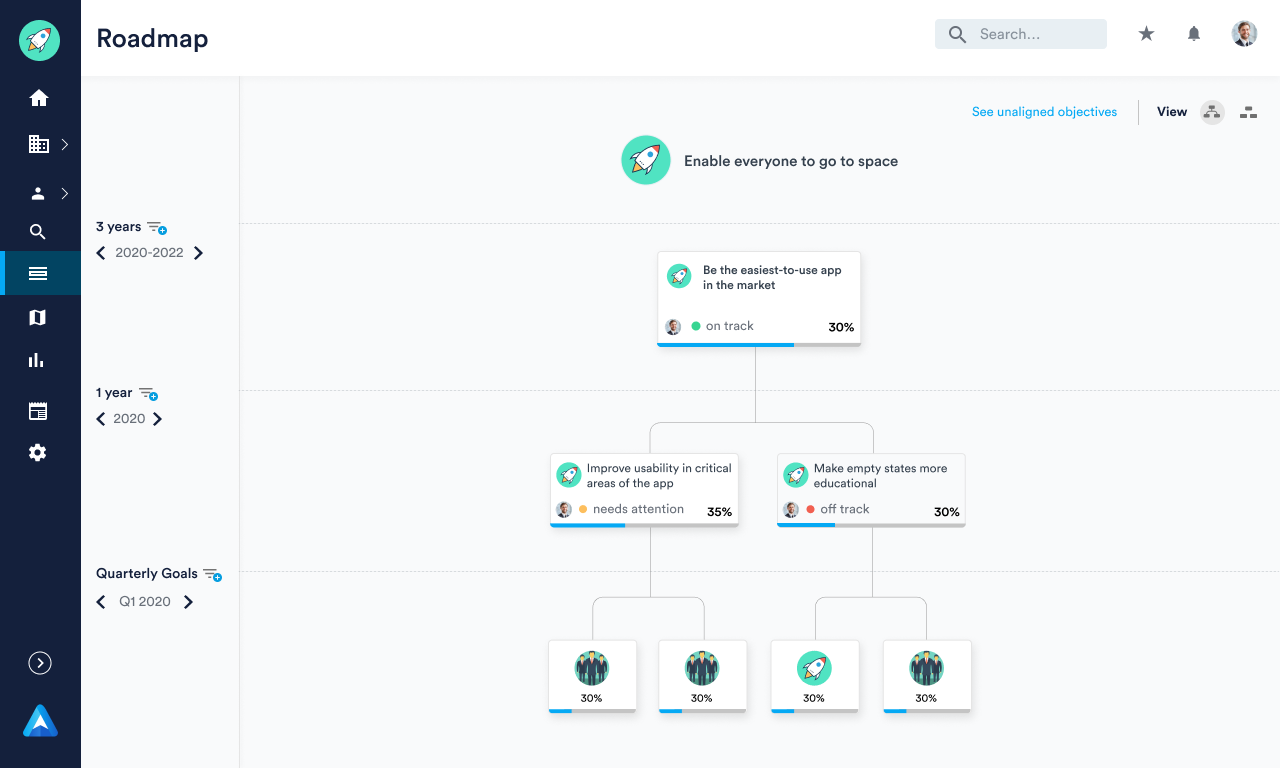Screen dimensions: 1280x768
Task: Click progress bar of Improve usability card
Action: 644,525
